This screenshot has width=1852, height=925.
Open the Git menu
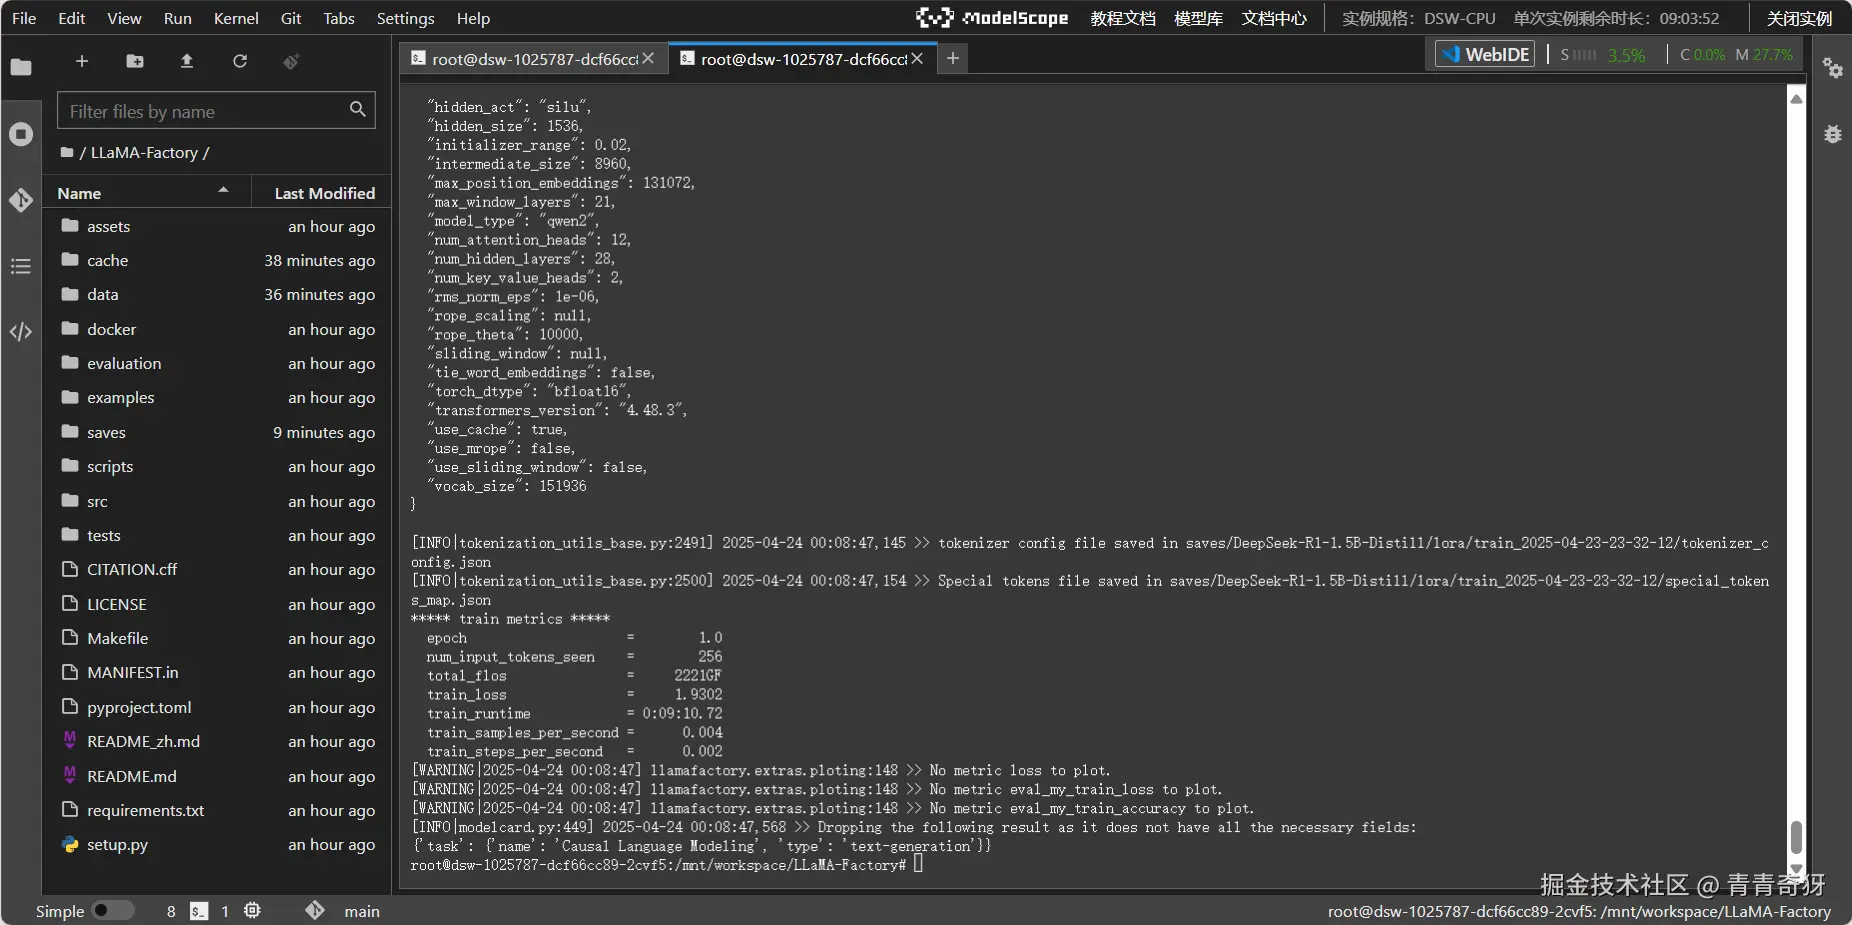click(291, 18)
